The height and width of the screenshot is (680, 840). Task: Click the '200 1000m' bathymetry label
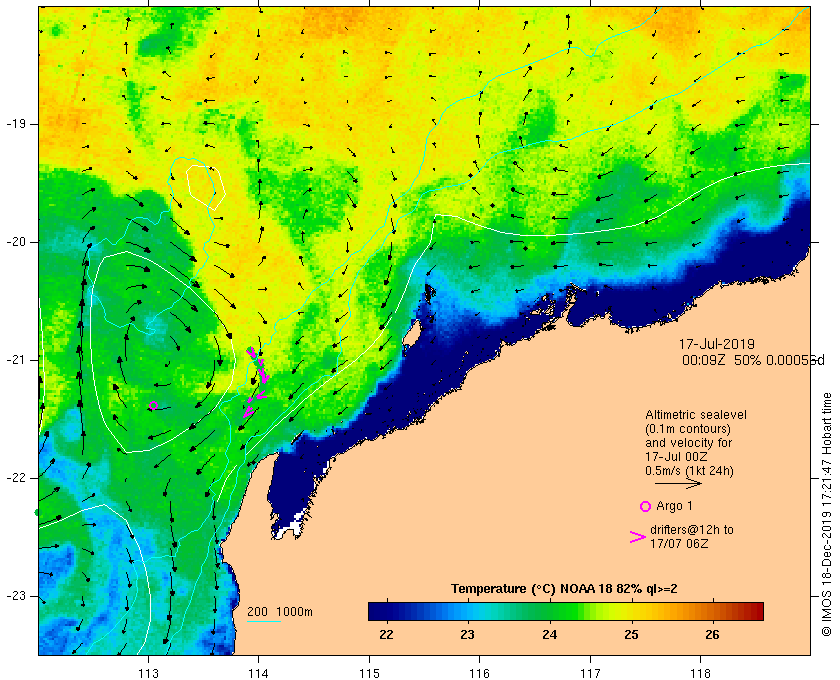pyautogui.click(x=280, y=612)
